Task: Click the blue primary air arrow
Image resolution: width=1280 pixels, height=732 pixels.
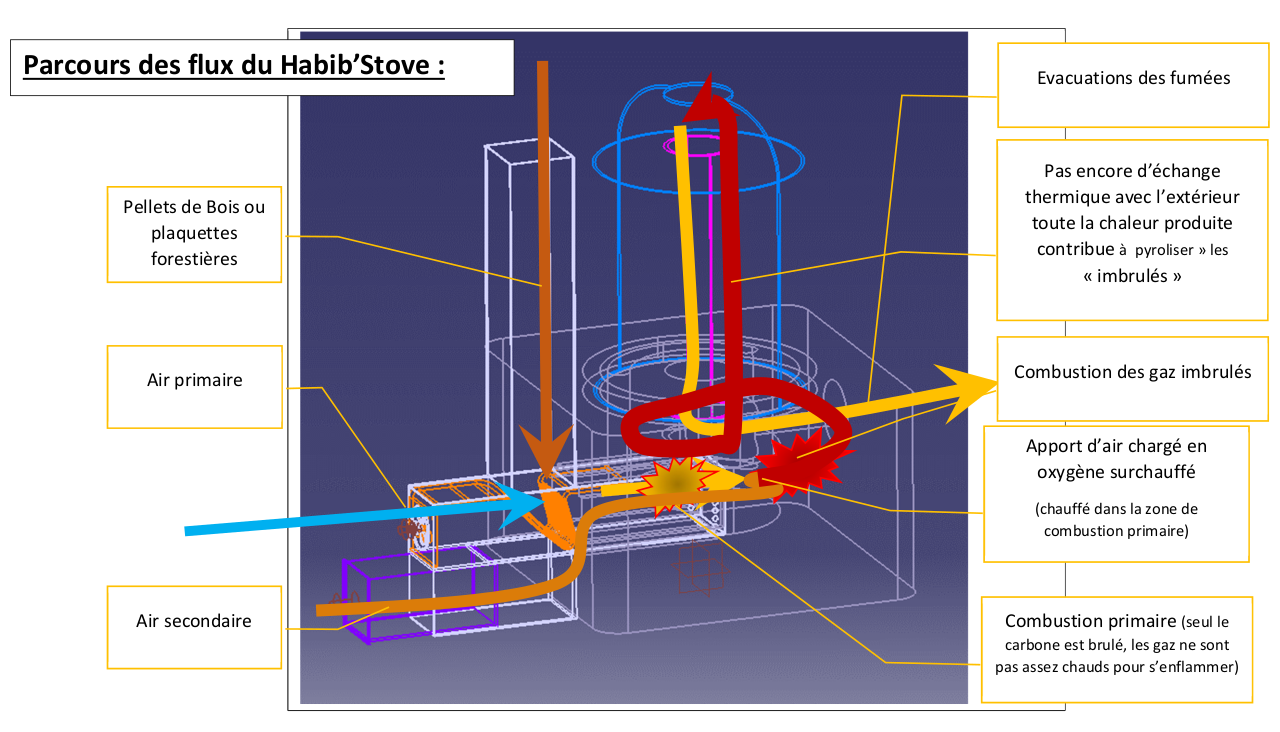Action: pos(350,514)
